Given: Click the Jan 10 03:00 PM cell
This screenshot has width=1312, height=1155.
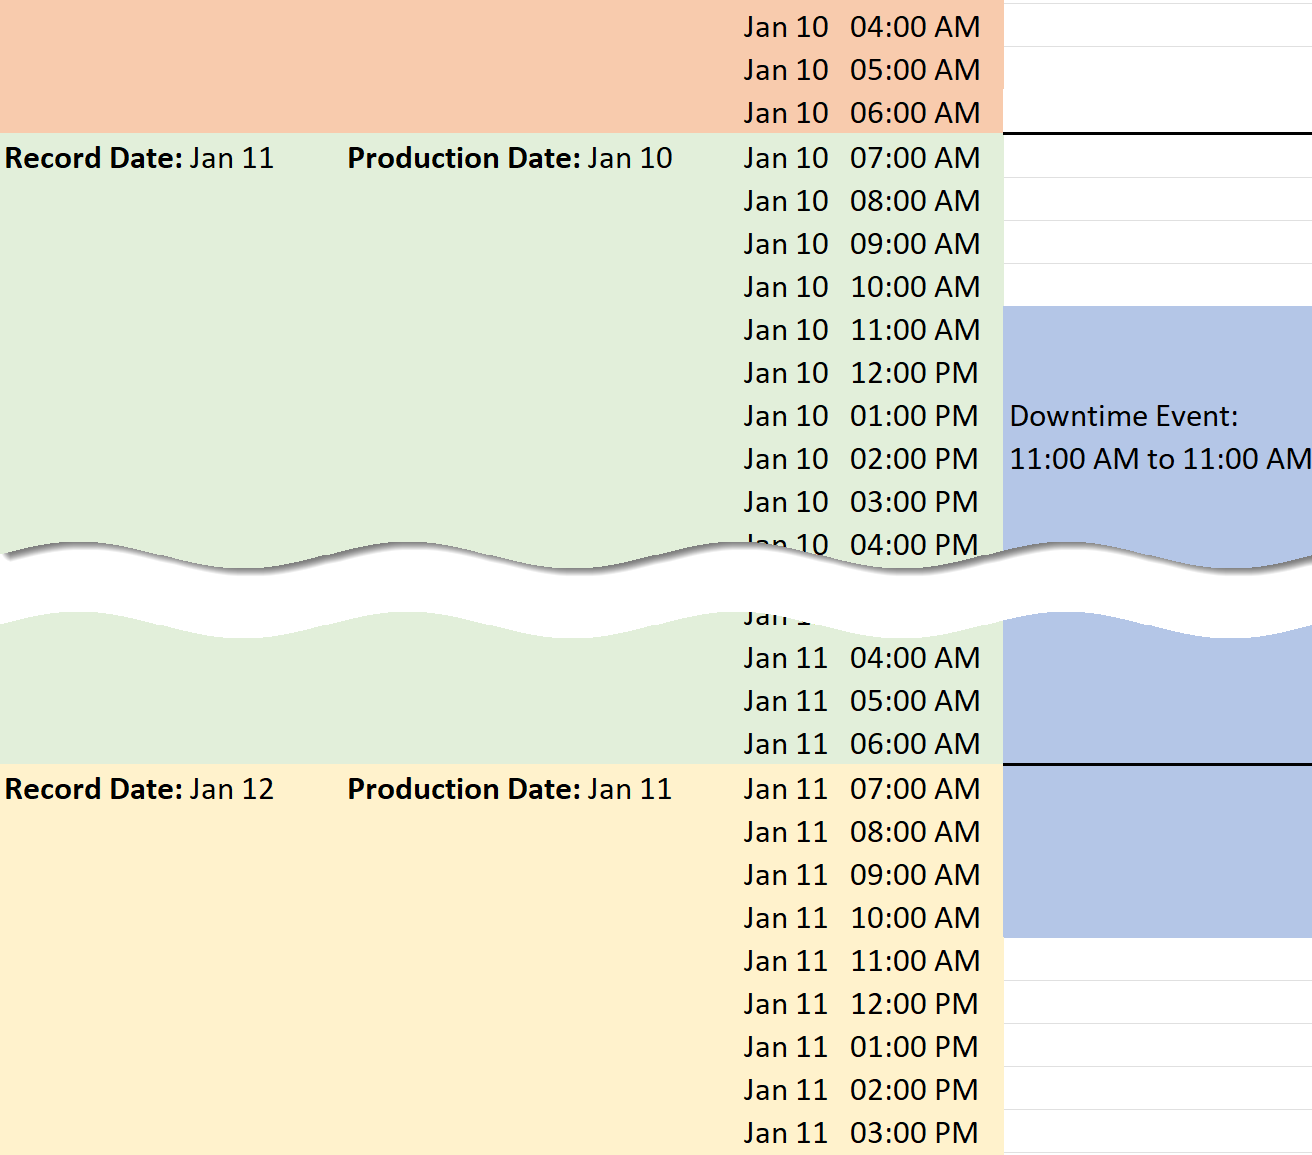Looking at the screenshot, I should point(861,502).
